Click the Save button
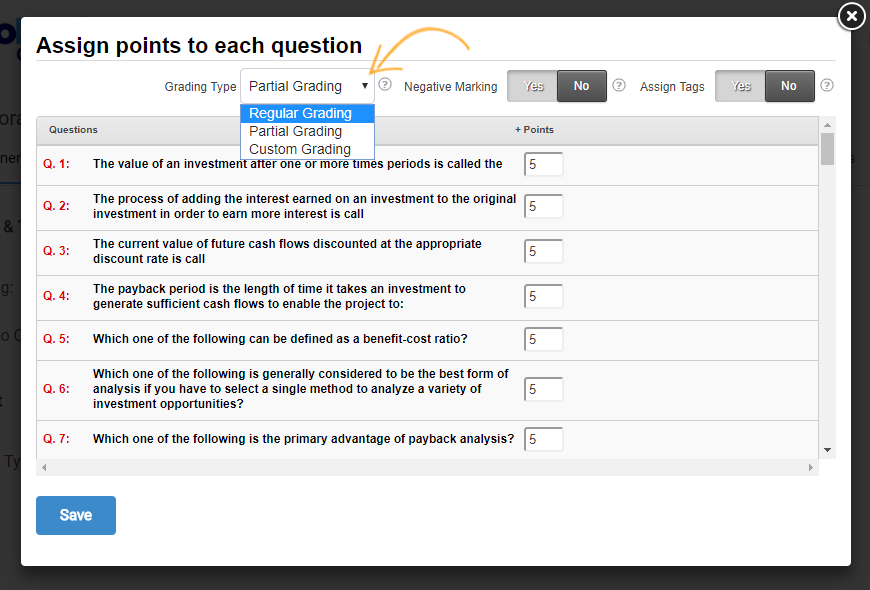The image size is (870, 590). [76, 515]
